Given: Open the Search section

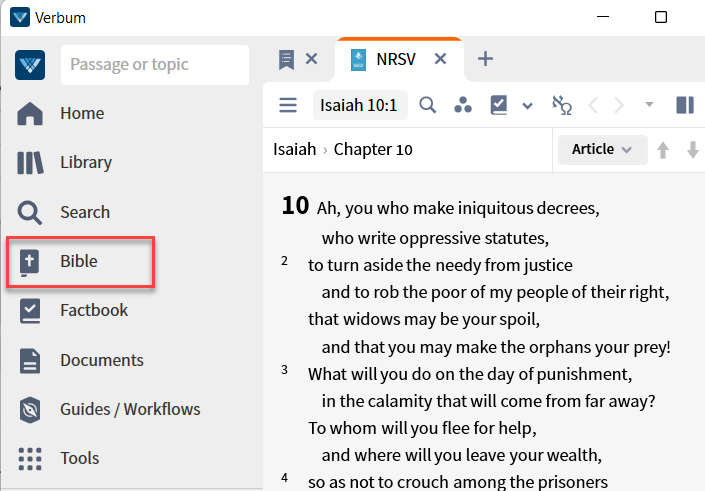Looking at the screenshot, I should point(85,212).
